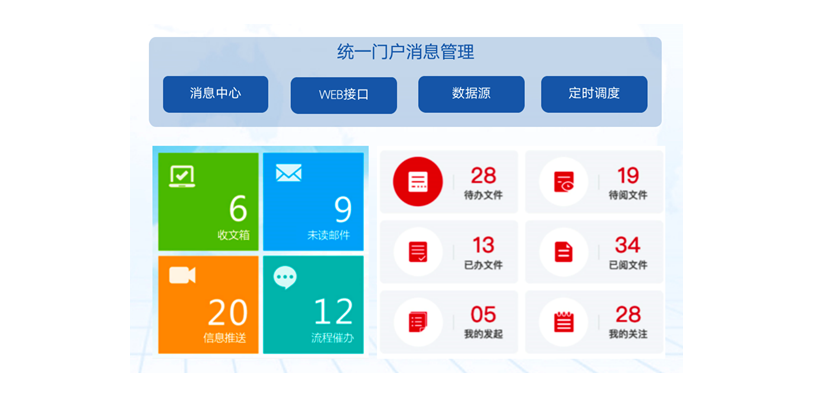This screenshot has width=814, height=398.
Task: Click the laptop checkmark icon in 收文箱 tile
Action: coord(182,176)
